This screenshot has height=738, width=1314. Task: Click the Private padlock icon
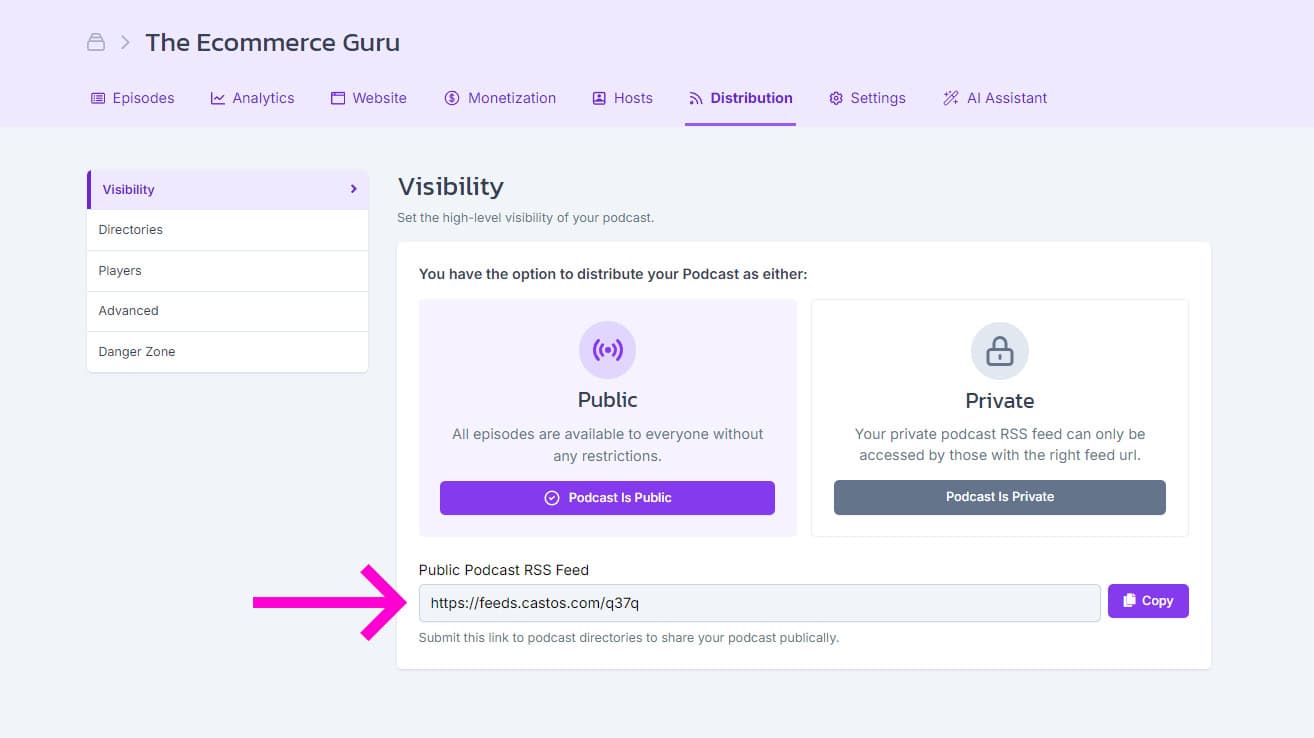(999, 351)
